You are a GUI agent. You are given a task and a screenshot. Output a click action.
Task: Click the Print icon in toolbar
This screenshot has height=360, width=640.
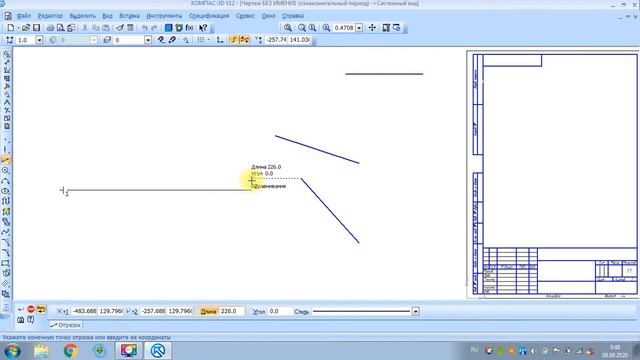click(x=50, y=28)
